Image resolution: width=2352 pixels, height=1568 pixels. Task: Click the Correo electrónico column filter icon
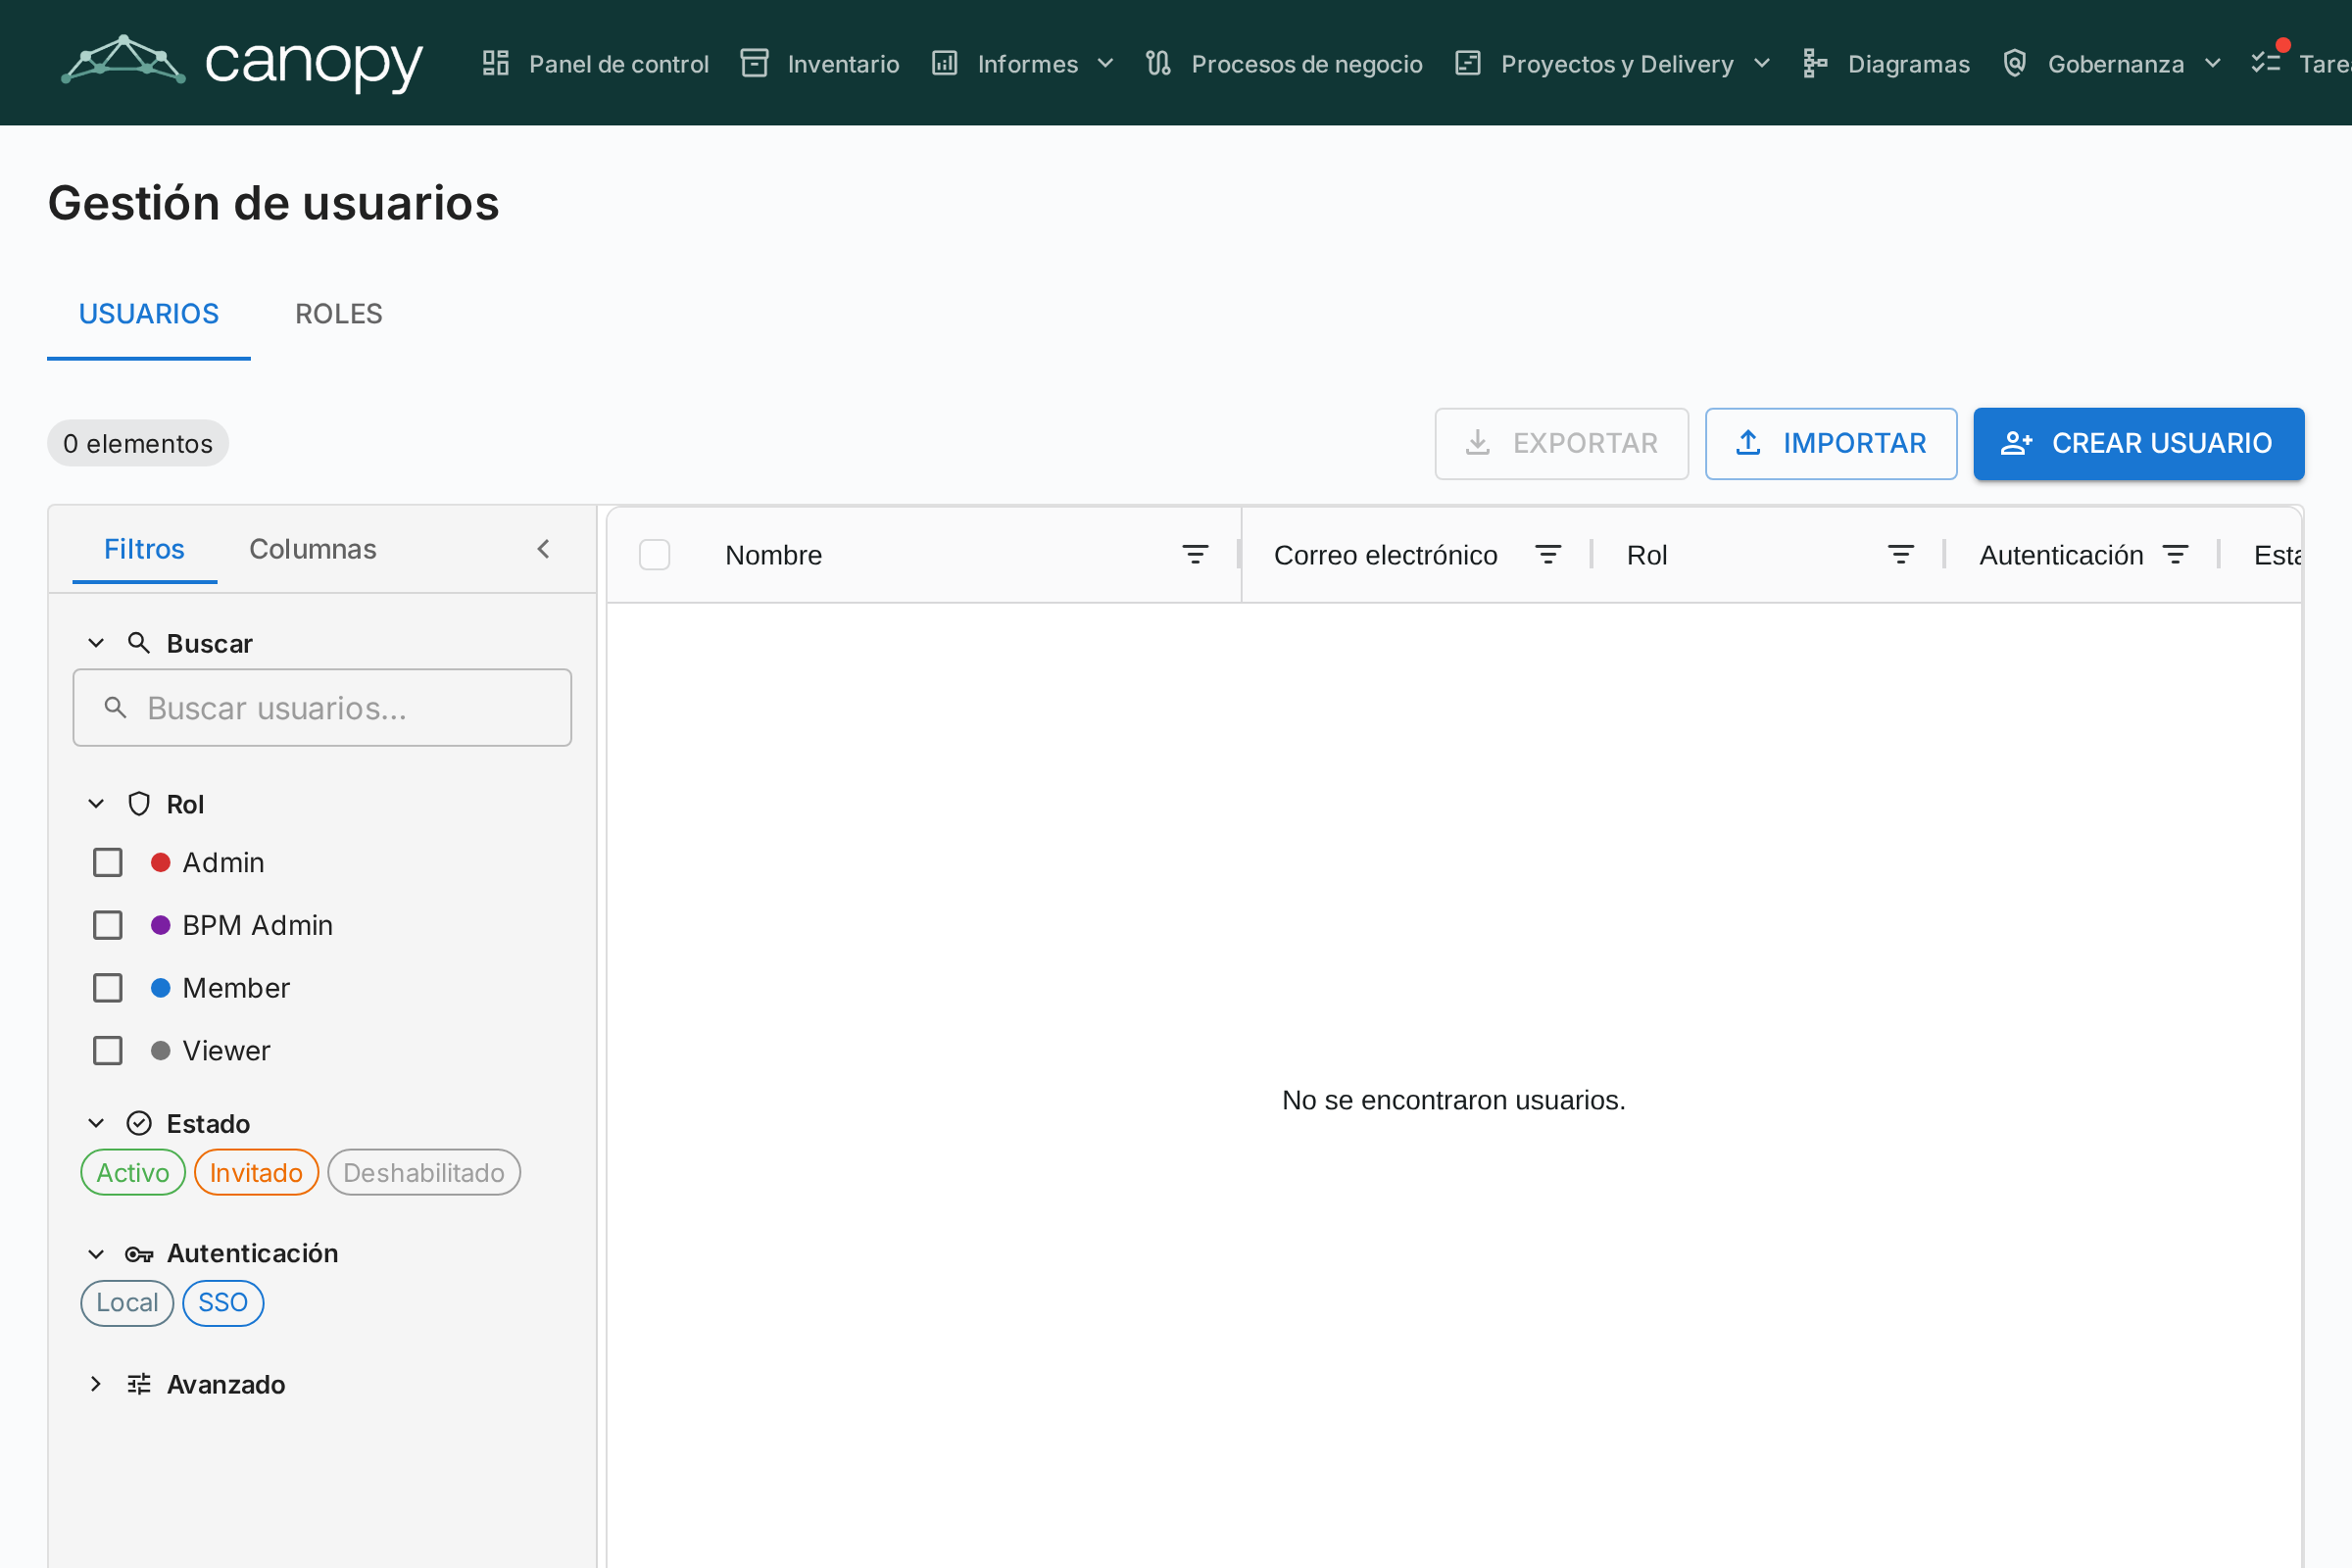coord(1548,555)
